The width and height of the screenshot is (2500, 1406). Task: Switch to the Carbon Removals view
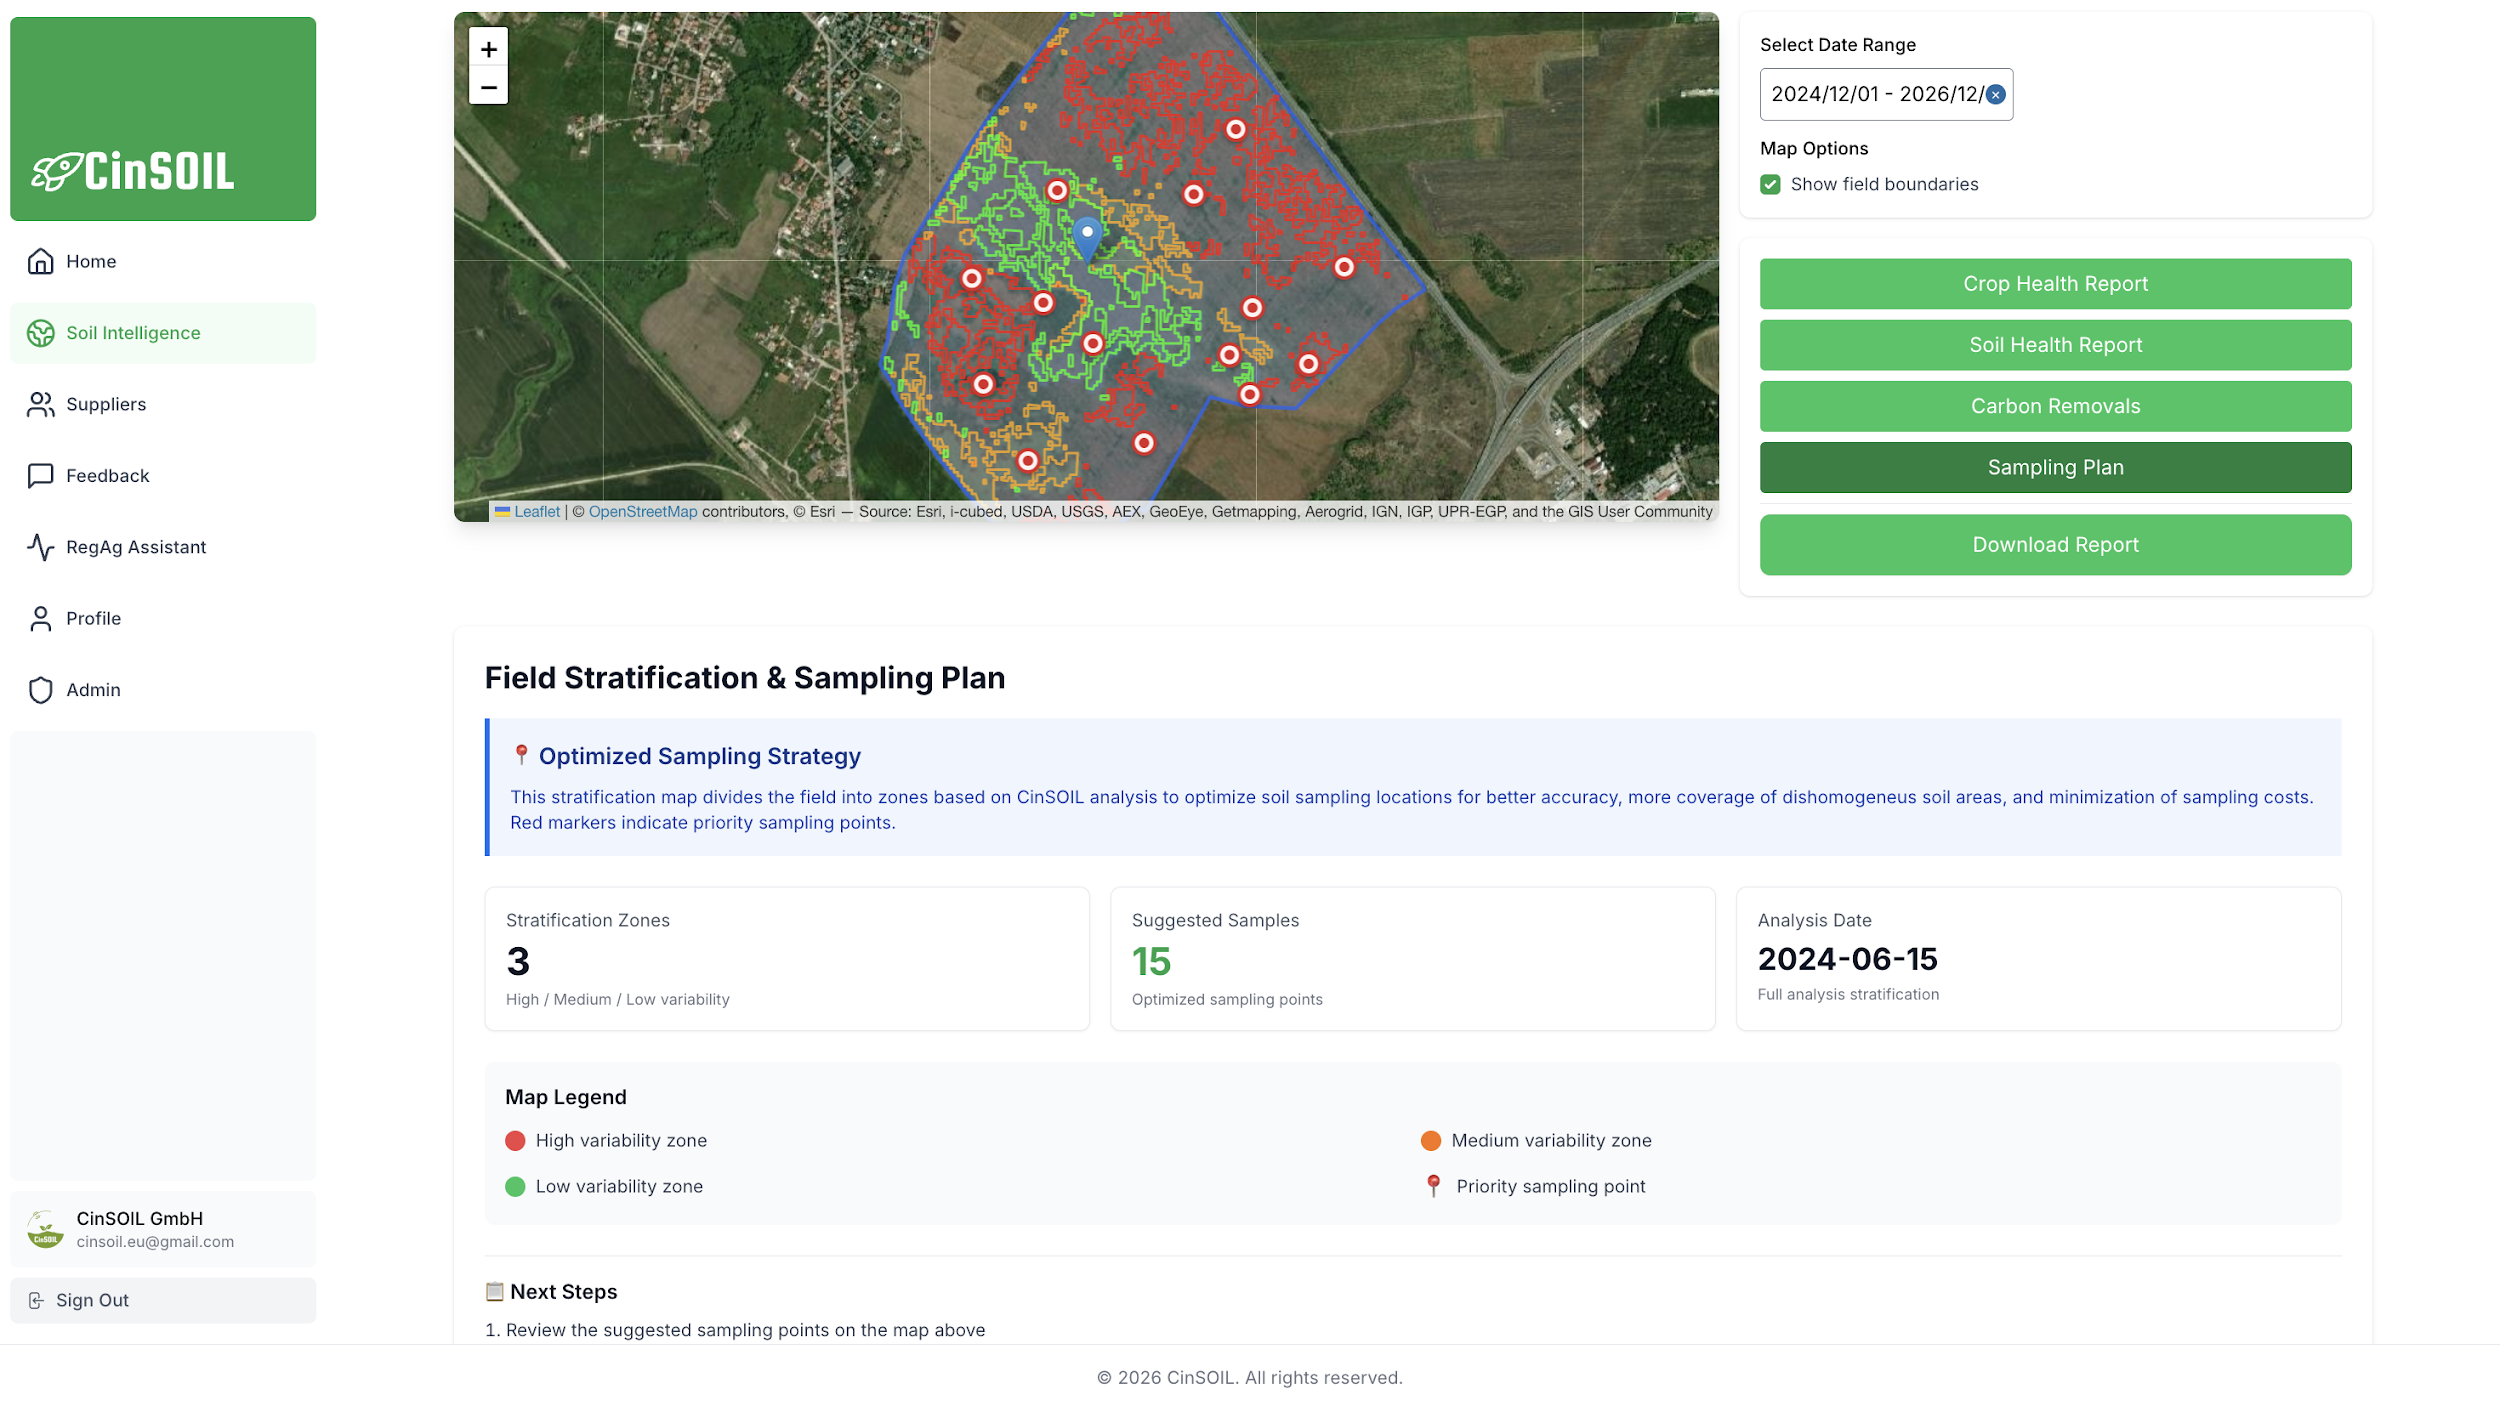tap(2055, 406)
